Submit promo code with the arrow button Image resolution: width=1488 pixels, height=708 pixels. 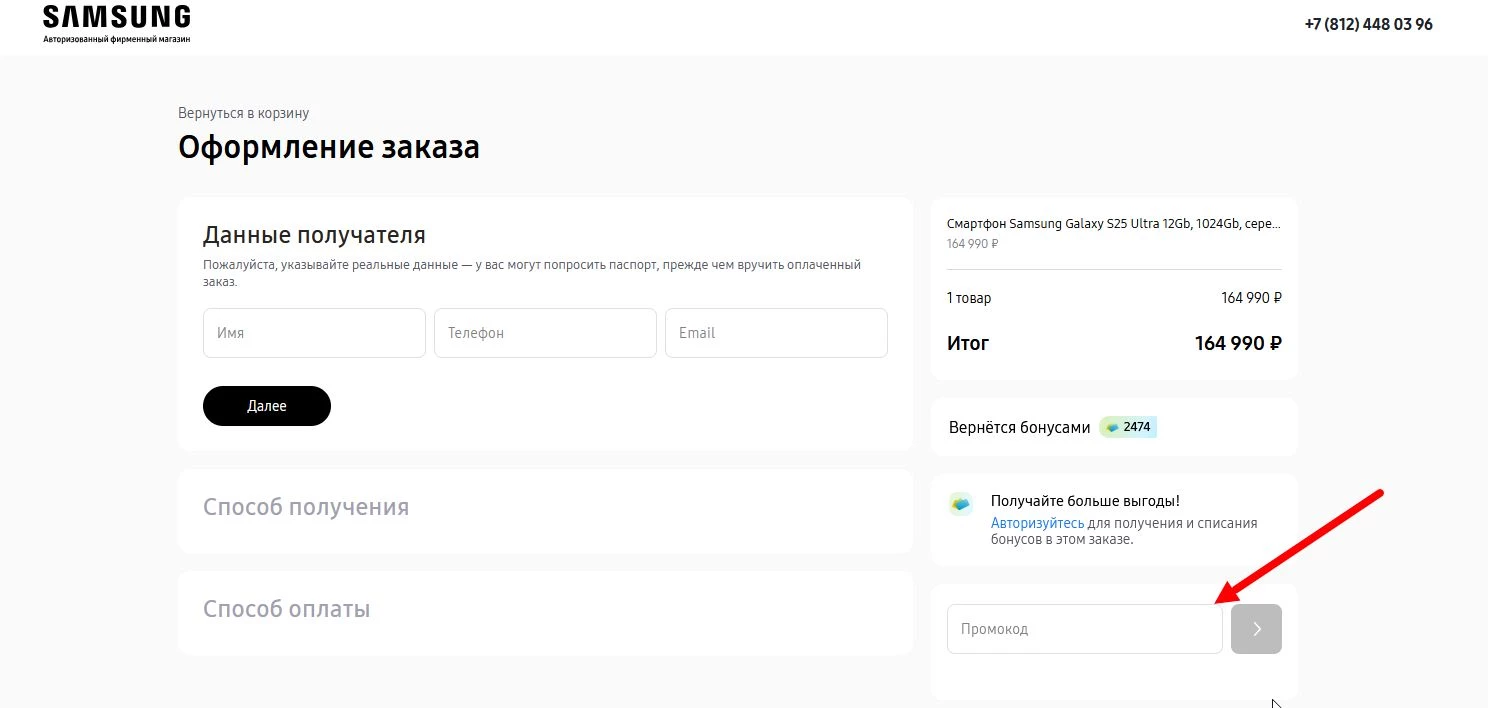pos(1256,629)
